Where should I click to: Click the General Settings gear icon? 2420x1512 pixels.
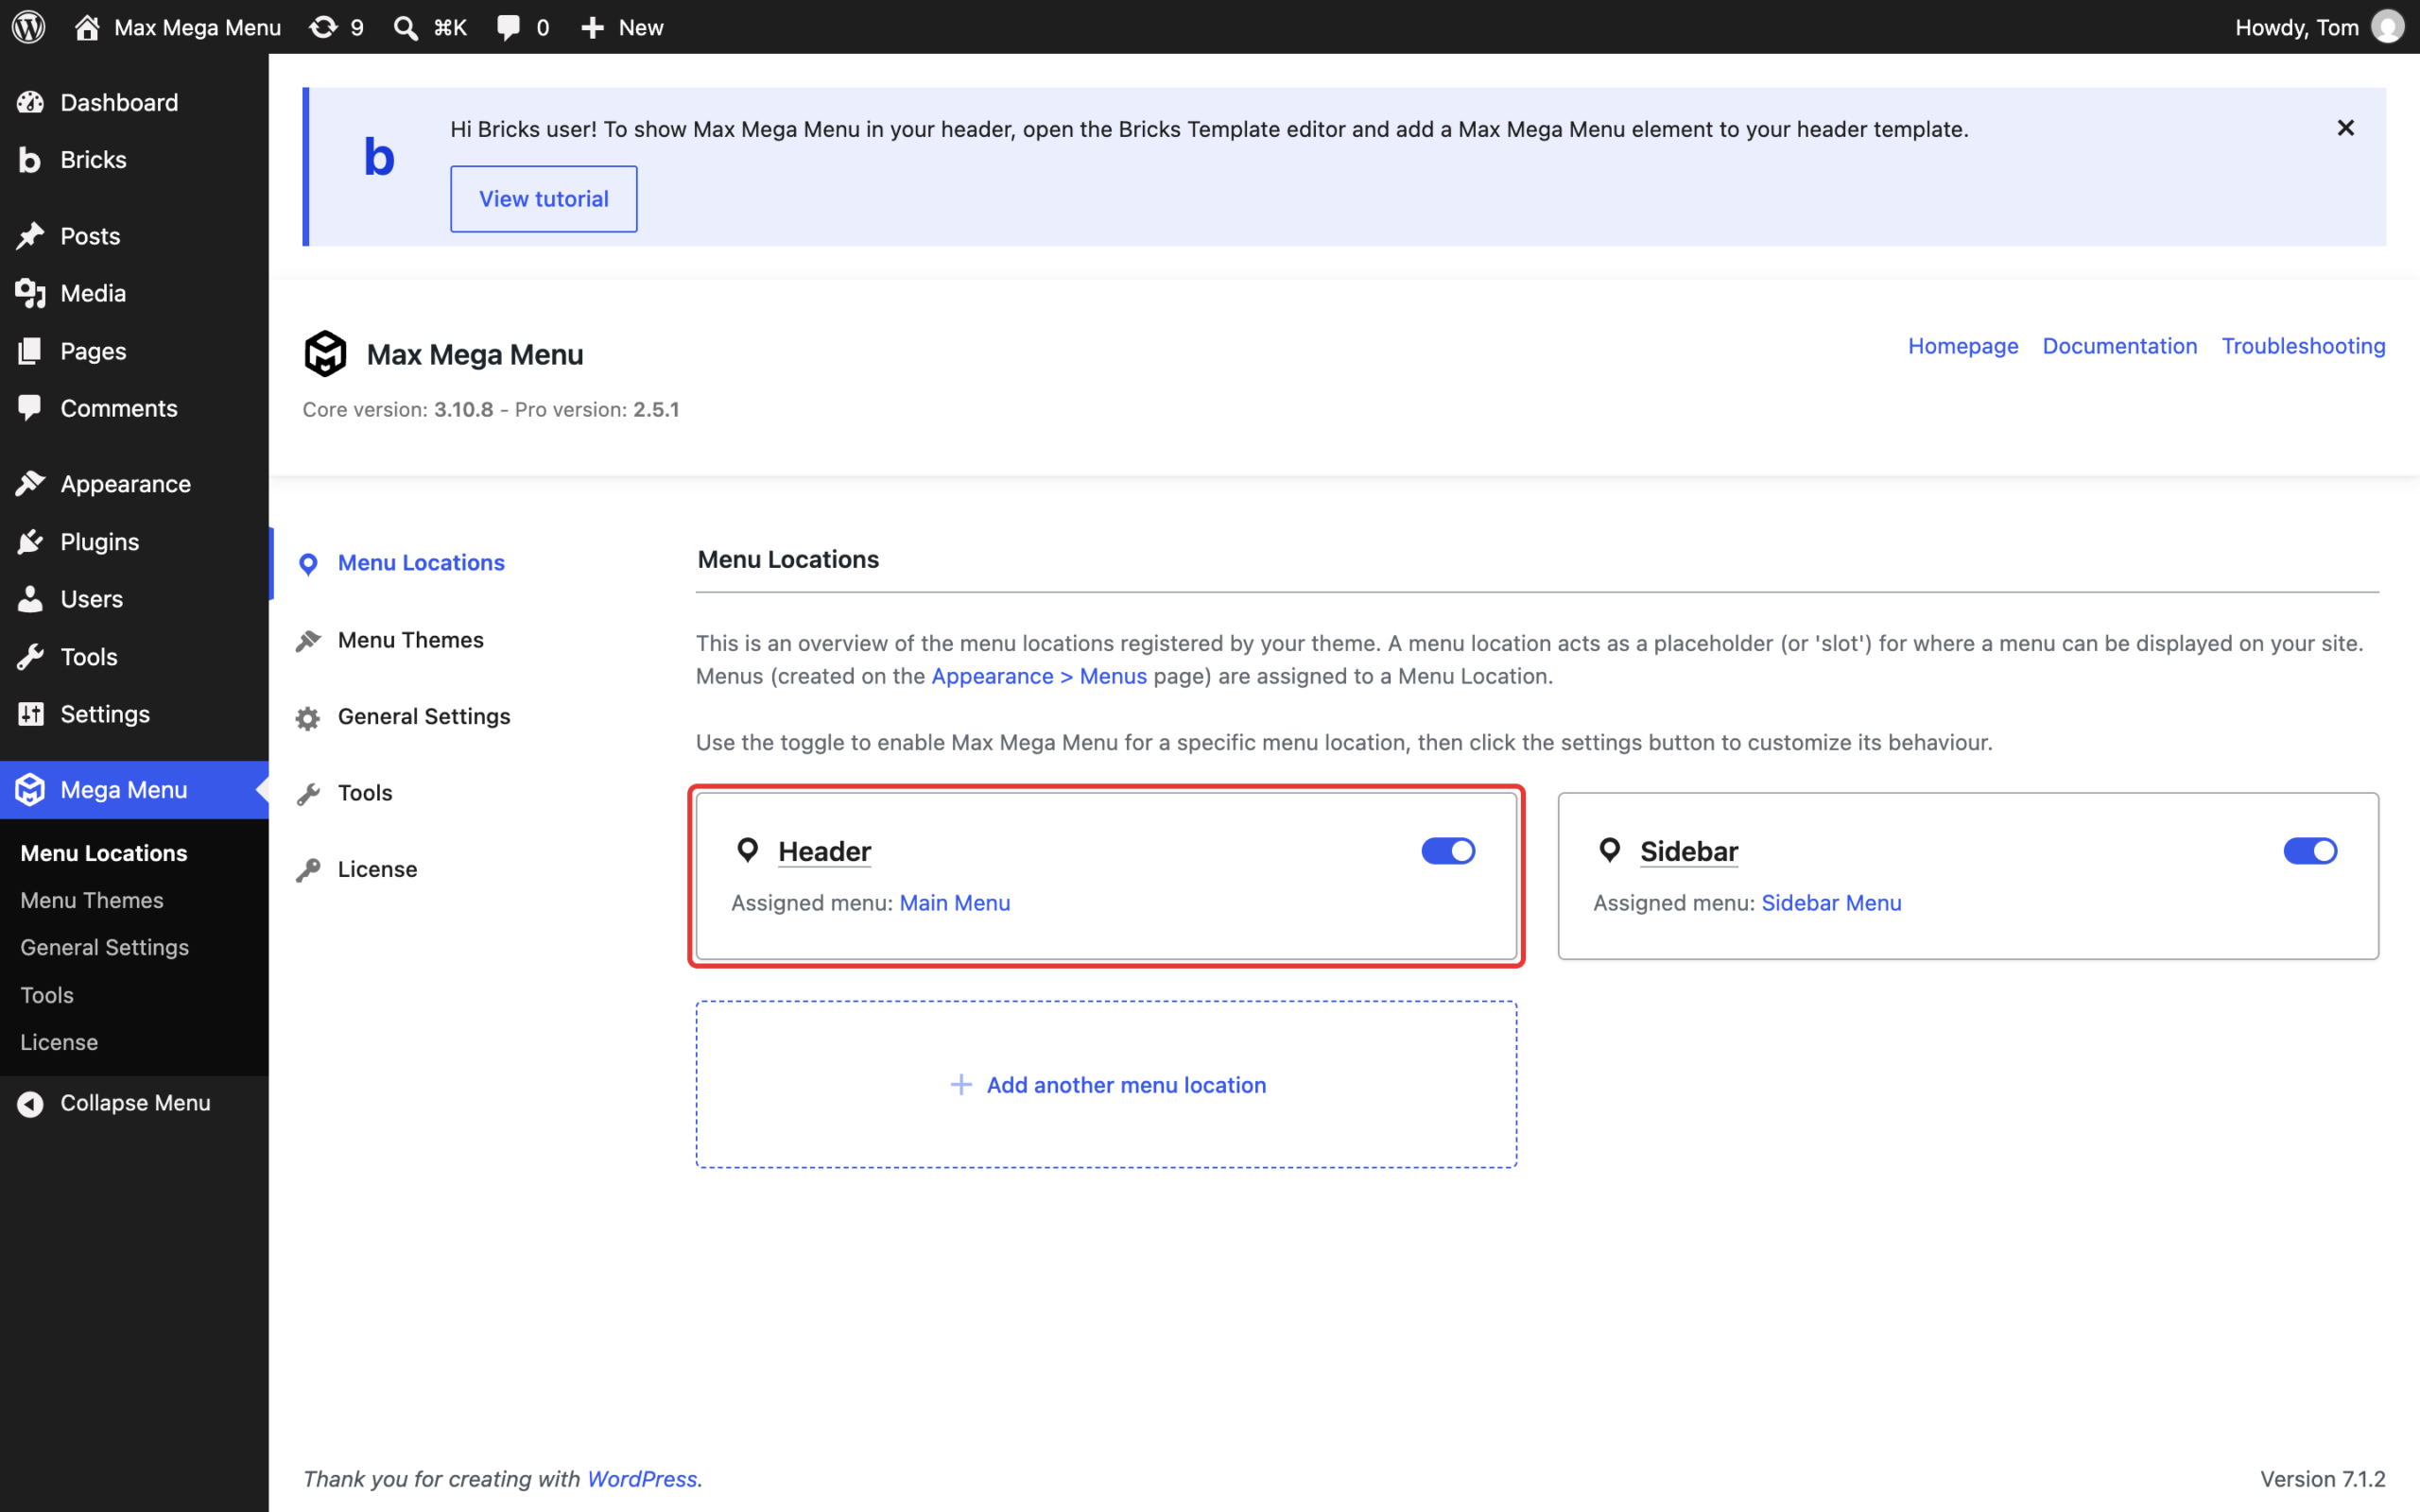point(308,718)
